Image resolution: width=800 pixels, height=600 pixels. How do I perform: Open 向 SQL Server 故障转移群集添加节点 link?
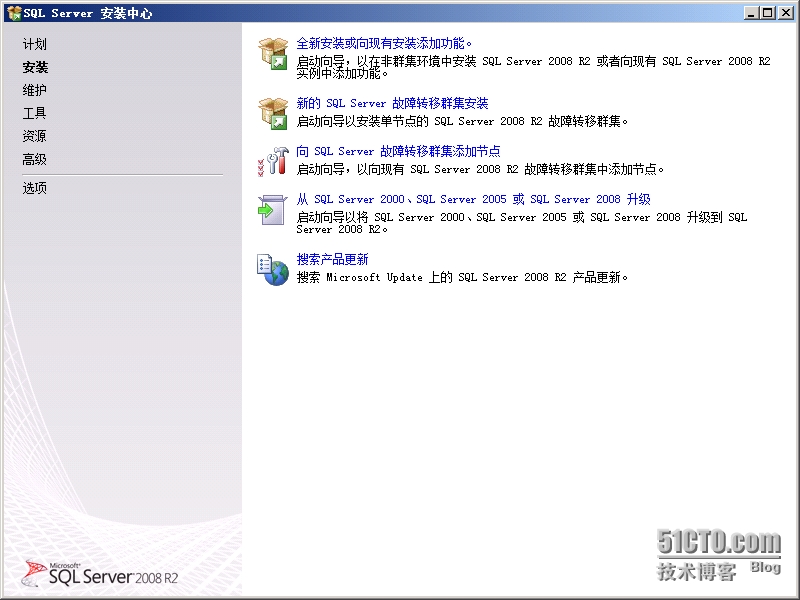(x=398, y=152)
